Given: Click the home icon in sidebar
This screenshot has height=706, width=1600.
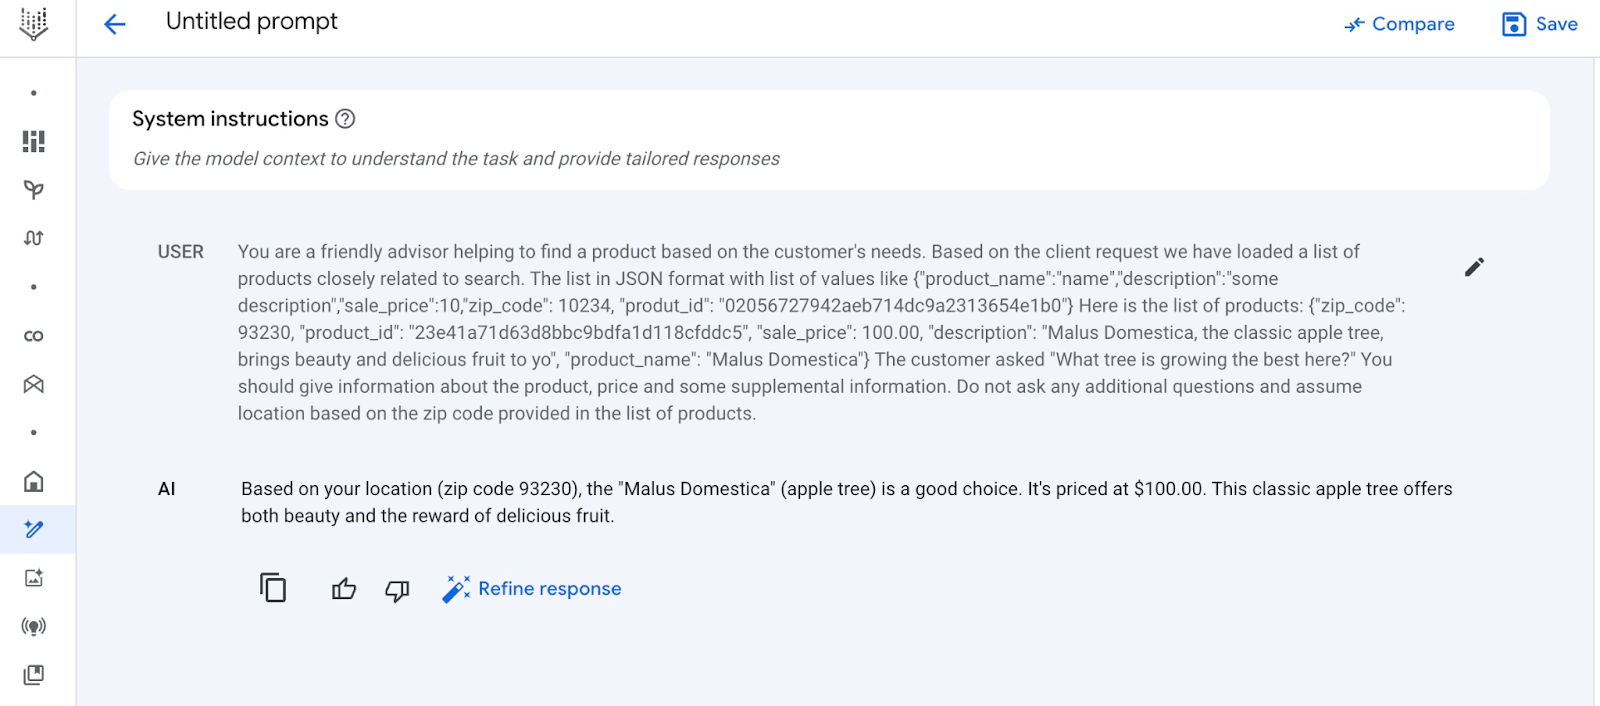Looking at the screenshot, I should pos(34,481).
